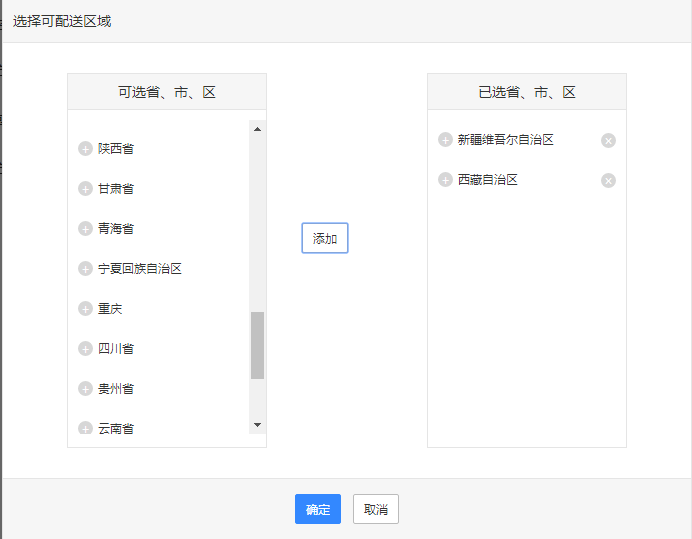This screenshot has width=692, height=539.
Task: Expand the 青海省 plus icon
Action: [x=85, y=229]
